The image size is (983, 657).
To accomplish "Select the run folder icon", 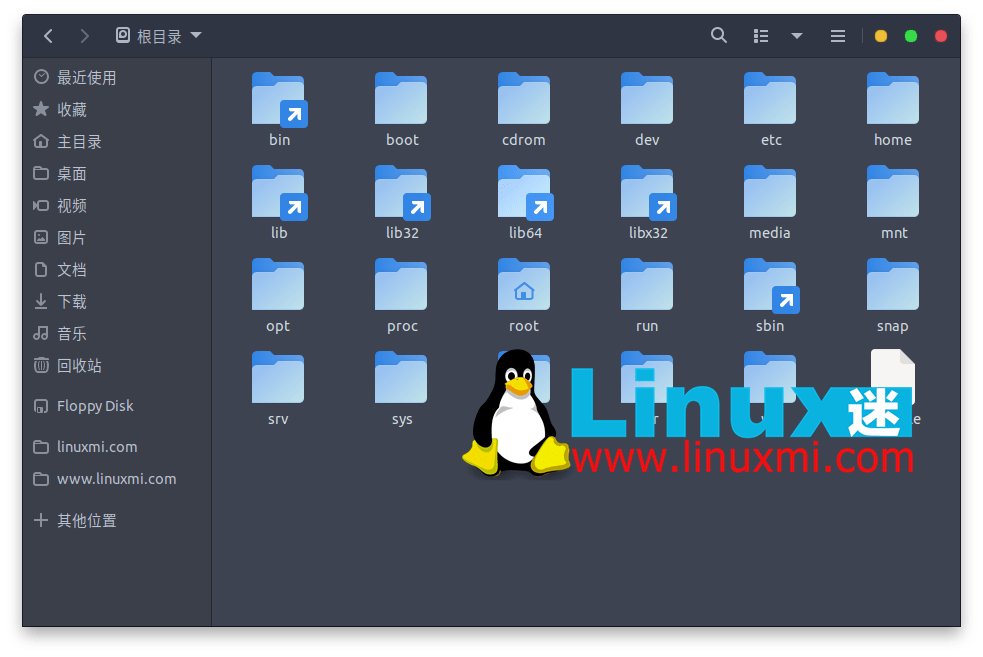I will tap(647, 285).
